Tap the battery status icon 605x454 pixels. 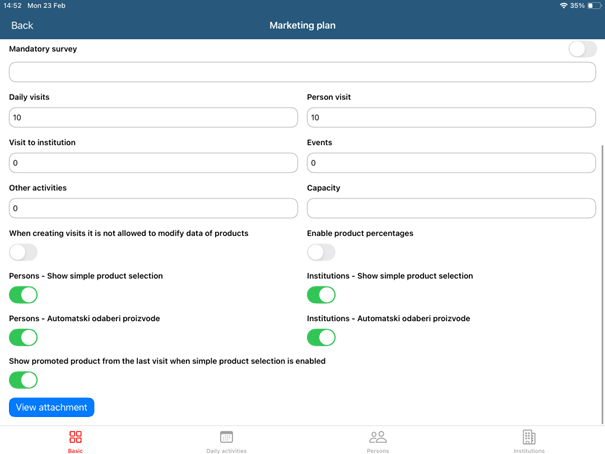(x=594, y=6)
